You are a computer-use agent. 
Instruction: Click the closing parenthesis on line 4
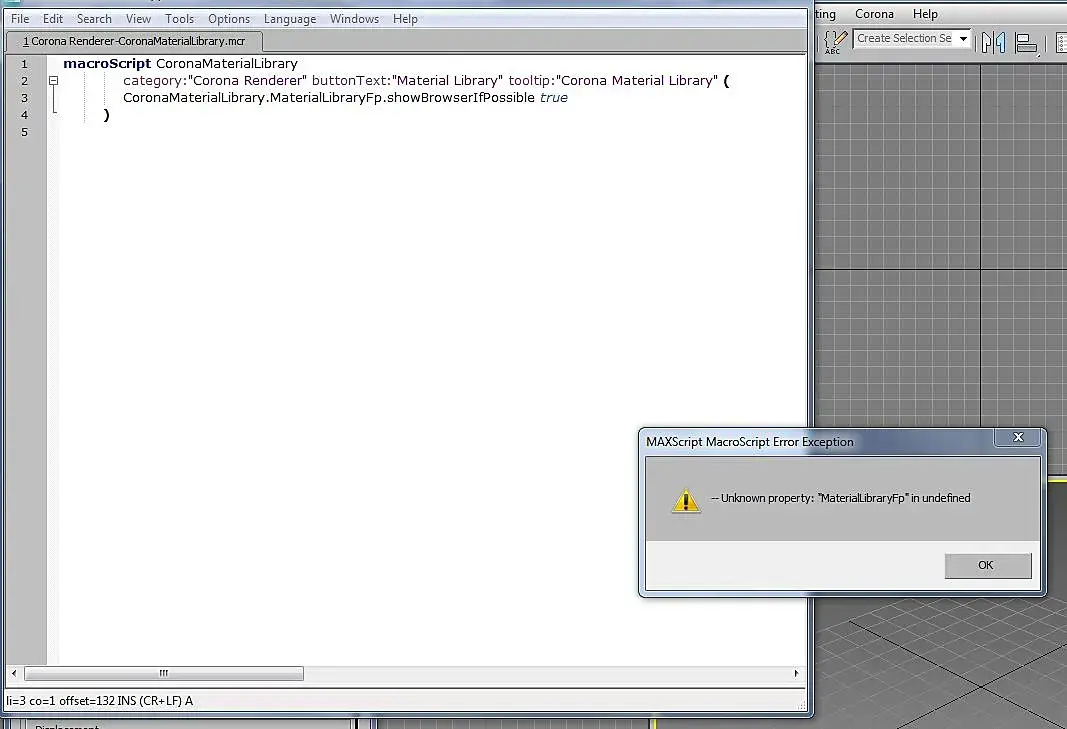pyautogui.click(x=106, y=115)
